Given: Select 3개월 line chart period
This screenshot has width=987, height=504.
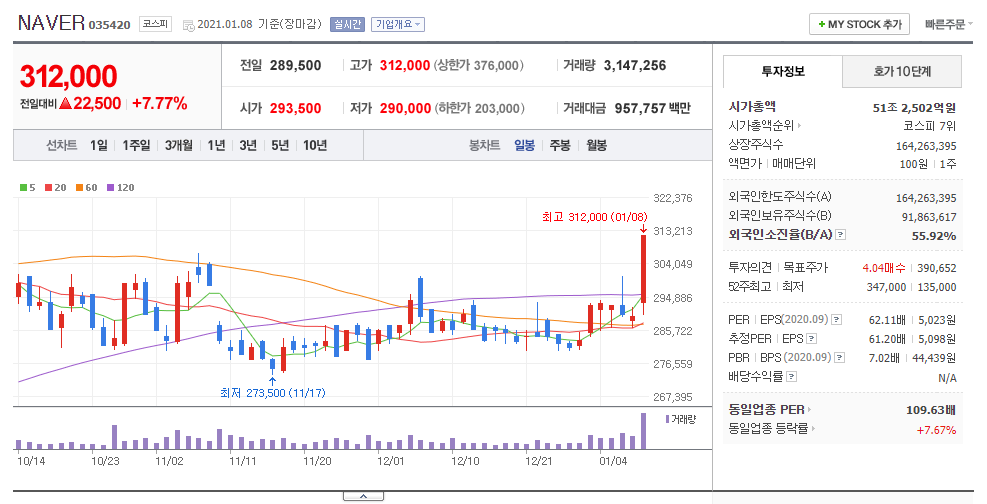Looking at the screenshot, I should click(x=179, y=145).
